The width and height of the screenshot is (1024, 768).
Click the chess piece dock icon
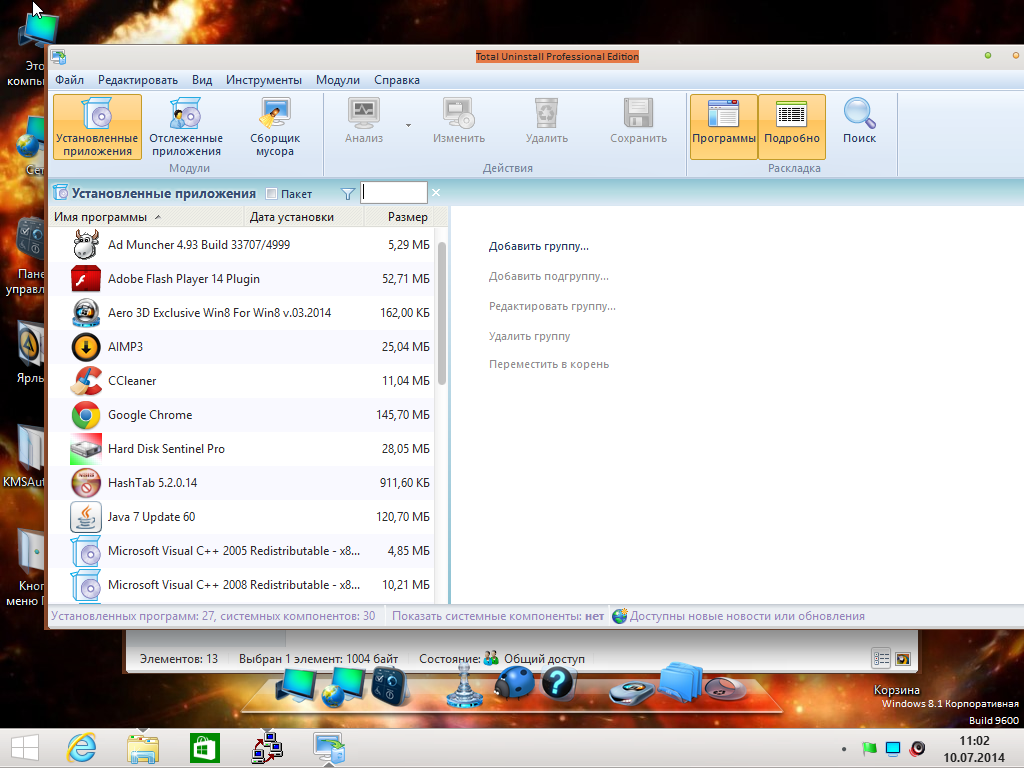tap(464, 686)
